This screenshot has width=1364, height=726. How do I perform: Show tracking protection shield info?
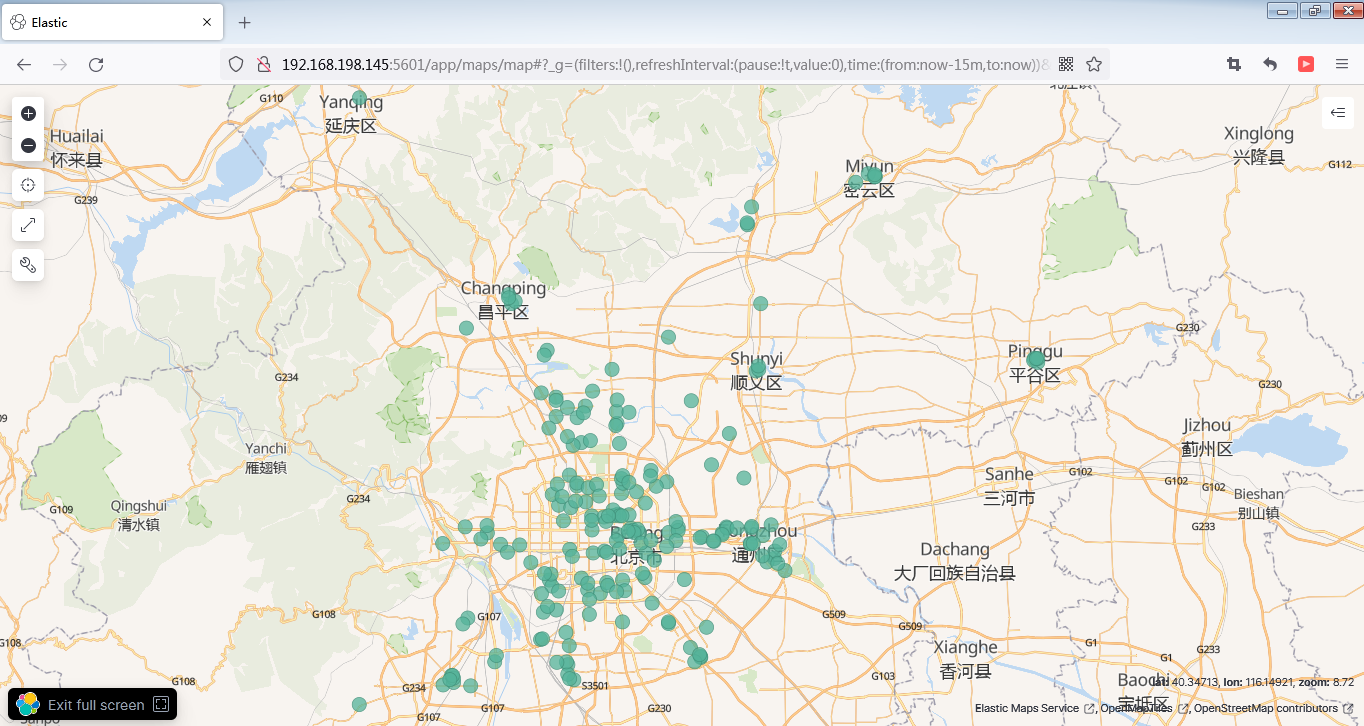point(236,64)
